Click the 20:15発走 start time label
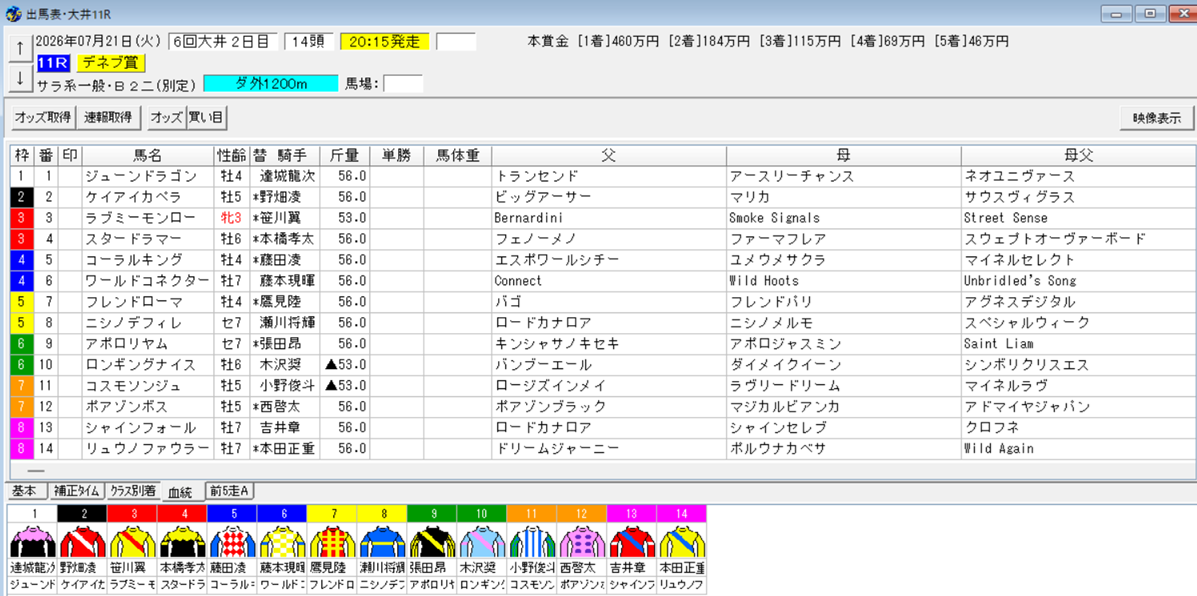The height and width of the screenshot is (596, 1197). pos(385,41)
